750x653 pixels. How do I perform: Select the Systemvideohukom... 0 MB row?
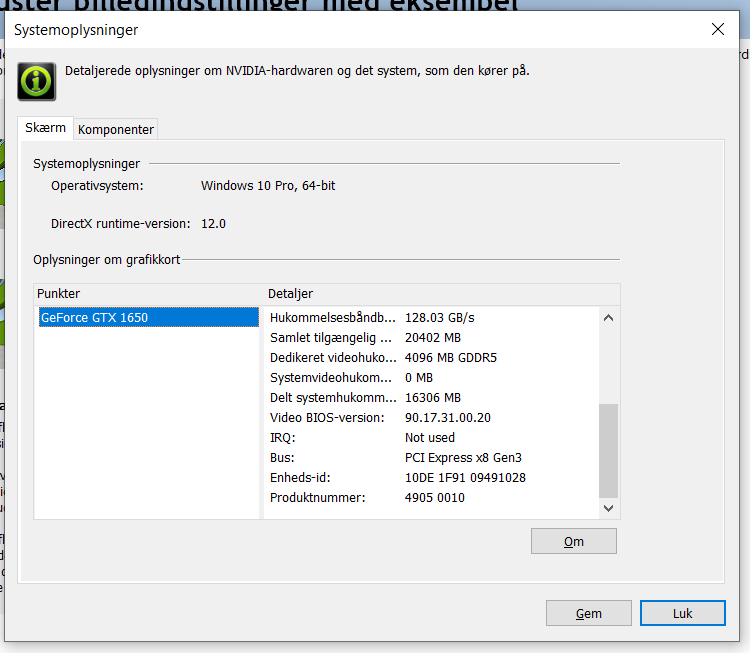(431, 378)
